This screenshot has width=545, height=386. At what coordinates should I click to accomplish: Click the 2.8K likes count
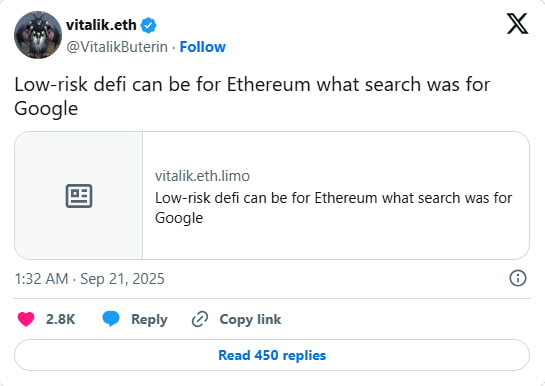pyautogui.click(x=60, y=319)
